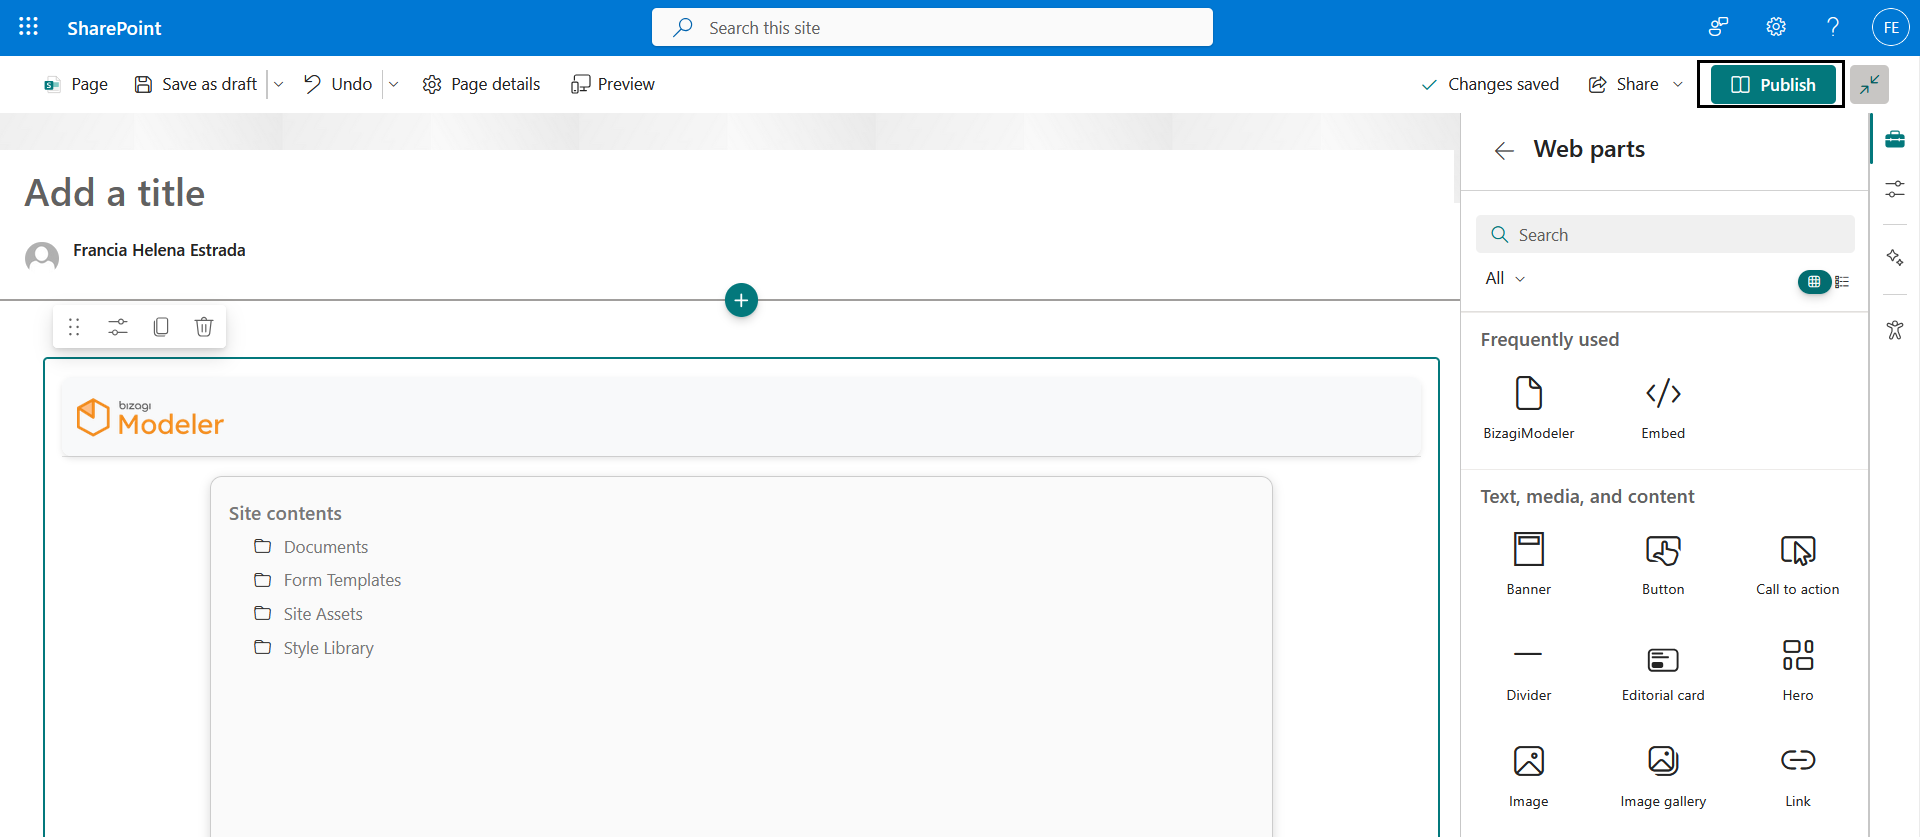Open the Style Library folder

(x=314, y=648)
